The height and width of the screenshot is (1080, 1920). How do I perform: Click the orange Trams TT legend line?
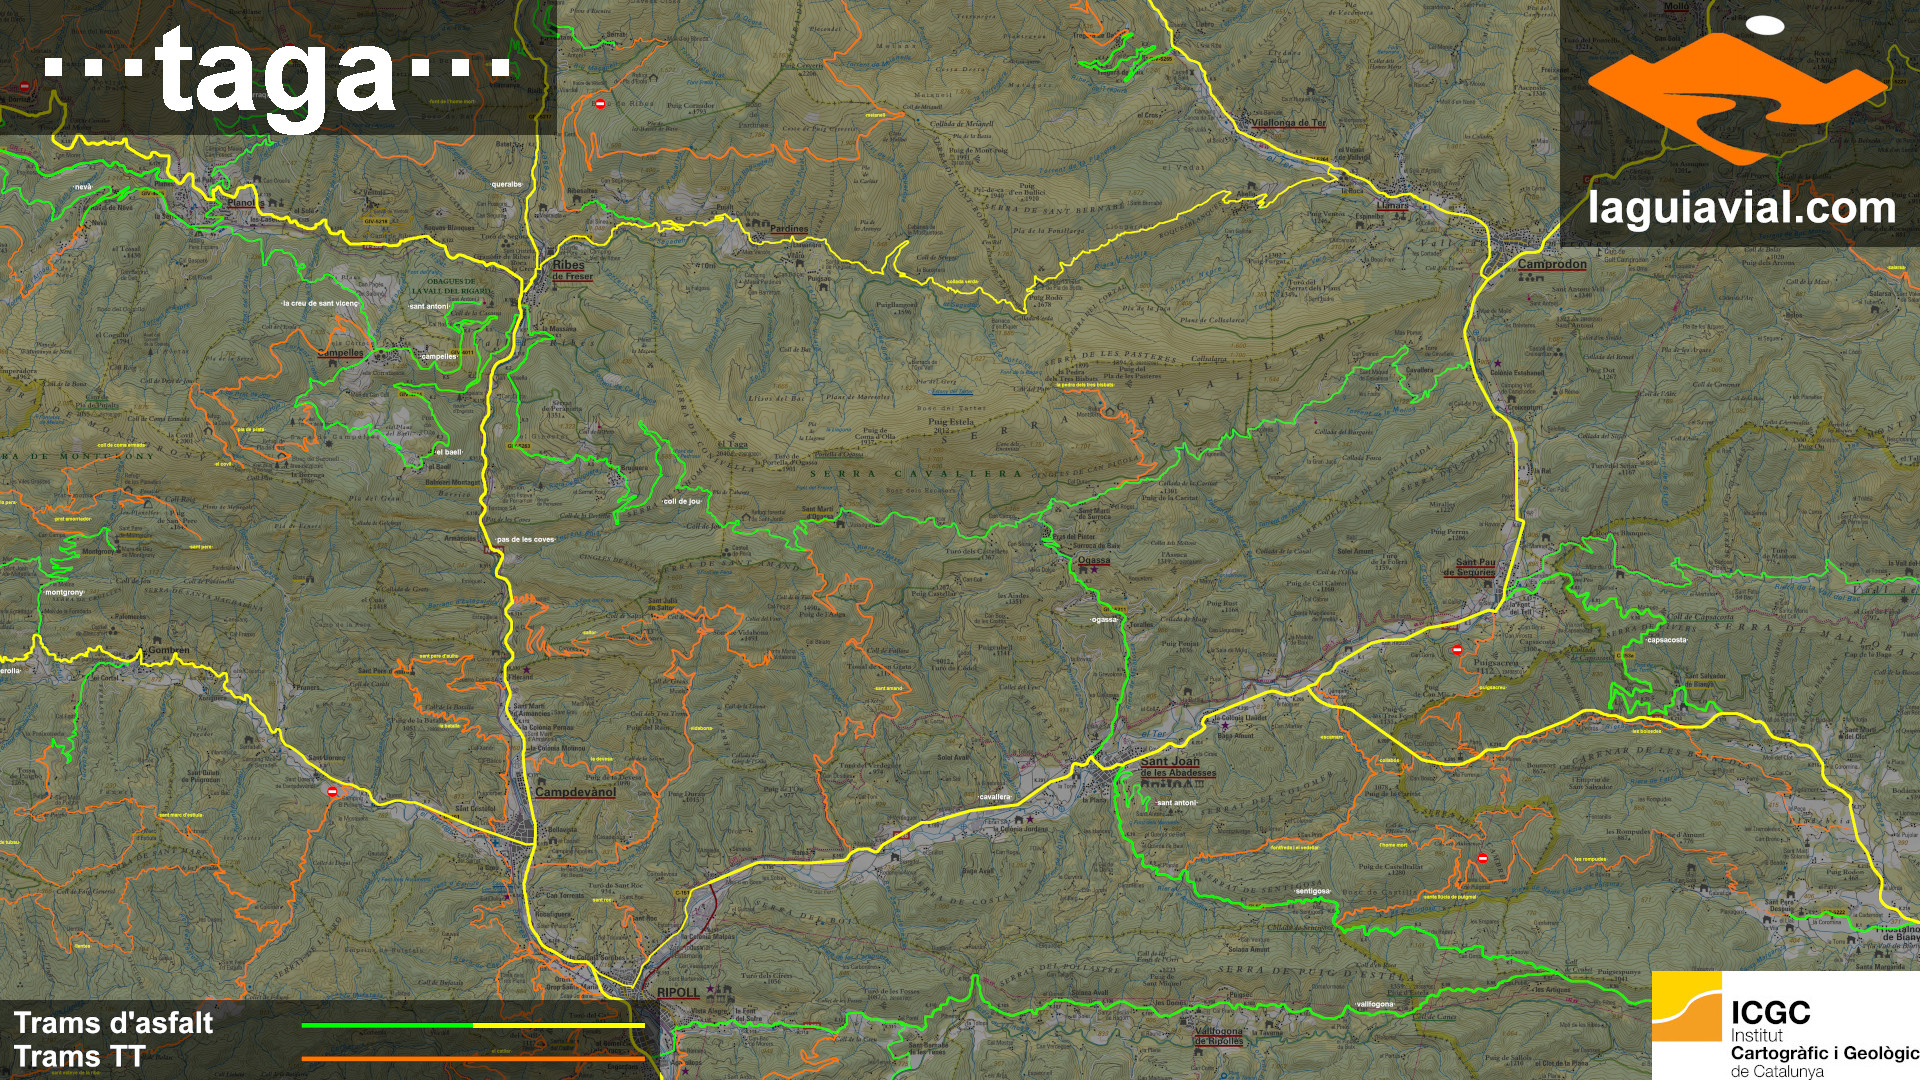click(473, 1058)
